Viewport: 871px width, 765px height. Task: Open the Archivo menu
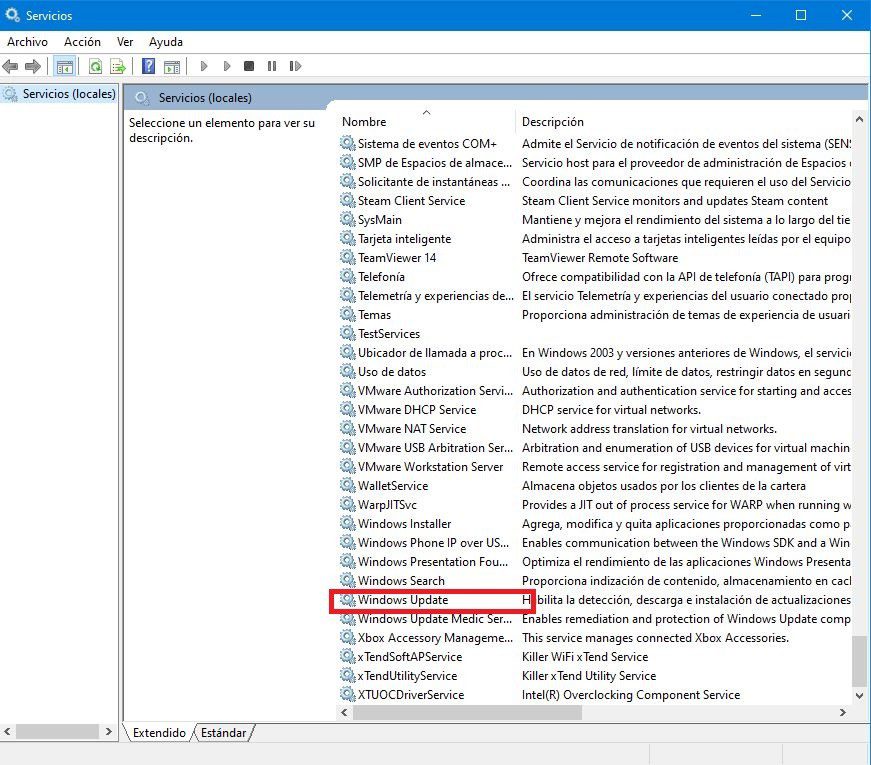coord(27,42)
